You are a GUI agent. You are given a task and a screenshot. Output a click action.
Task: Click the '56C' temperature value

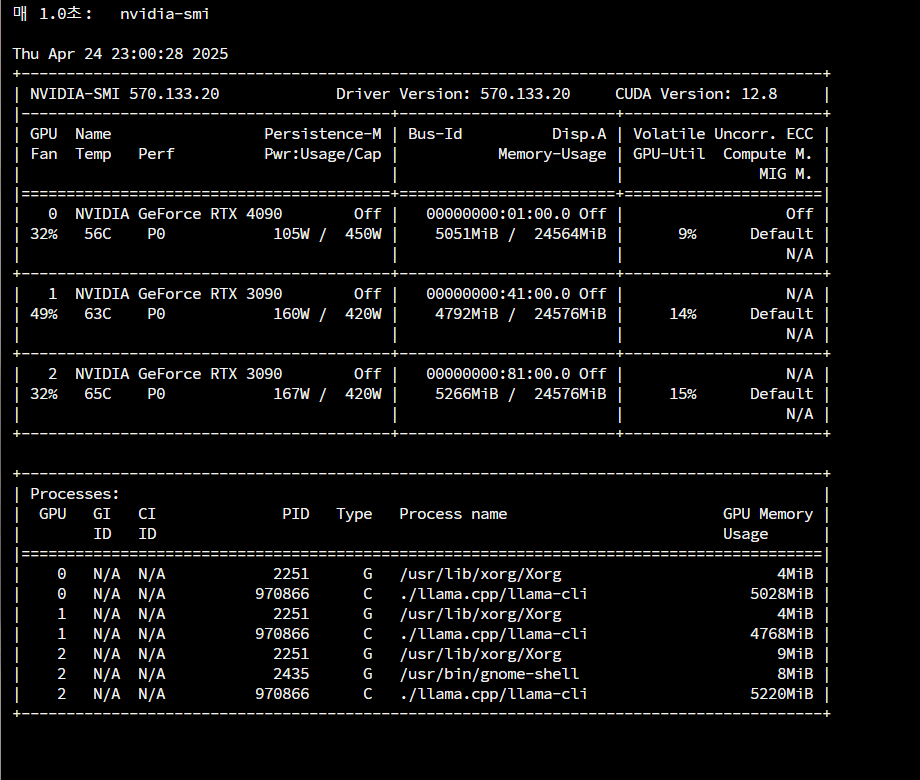coord(97,234)
